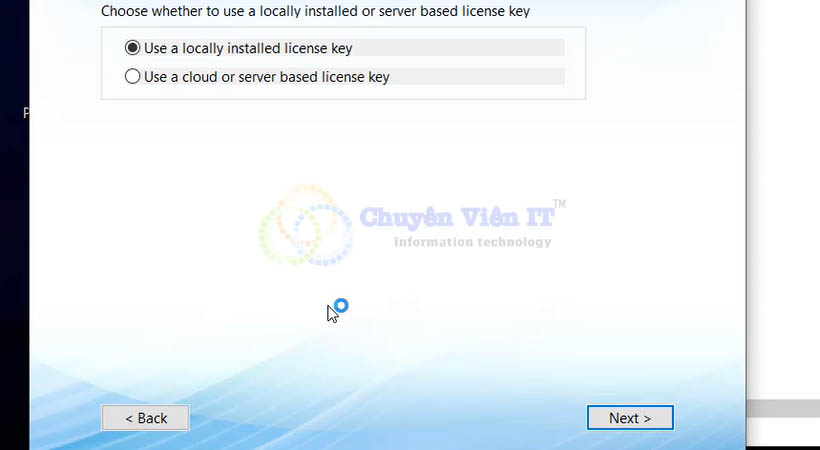This screenshot has height=450, width=820.
Task: Click the dark desktop strip left of the dialog
Action: pyautogui.click(x=15, y=262)
